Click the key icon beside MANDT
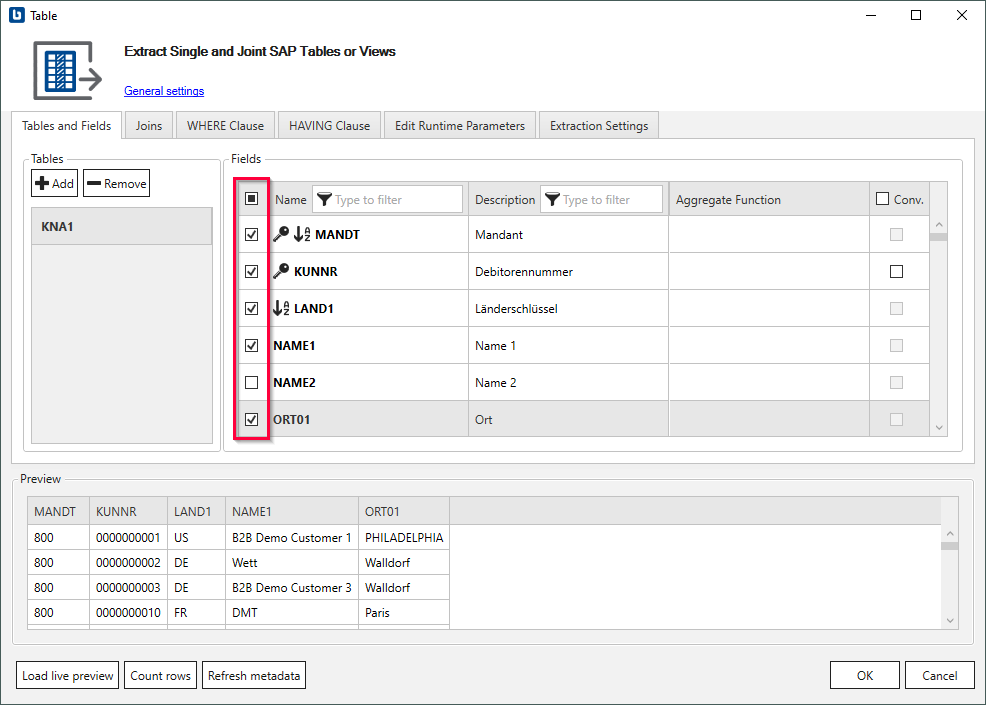 (281, 234)
